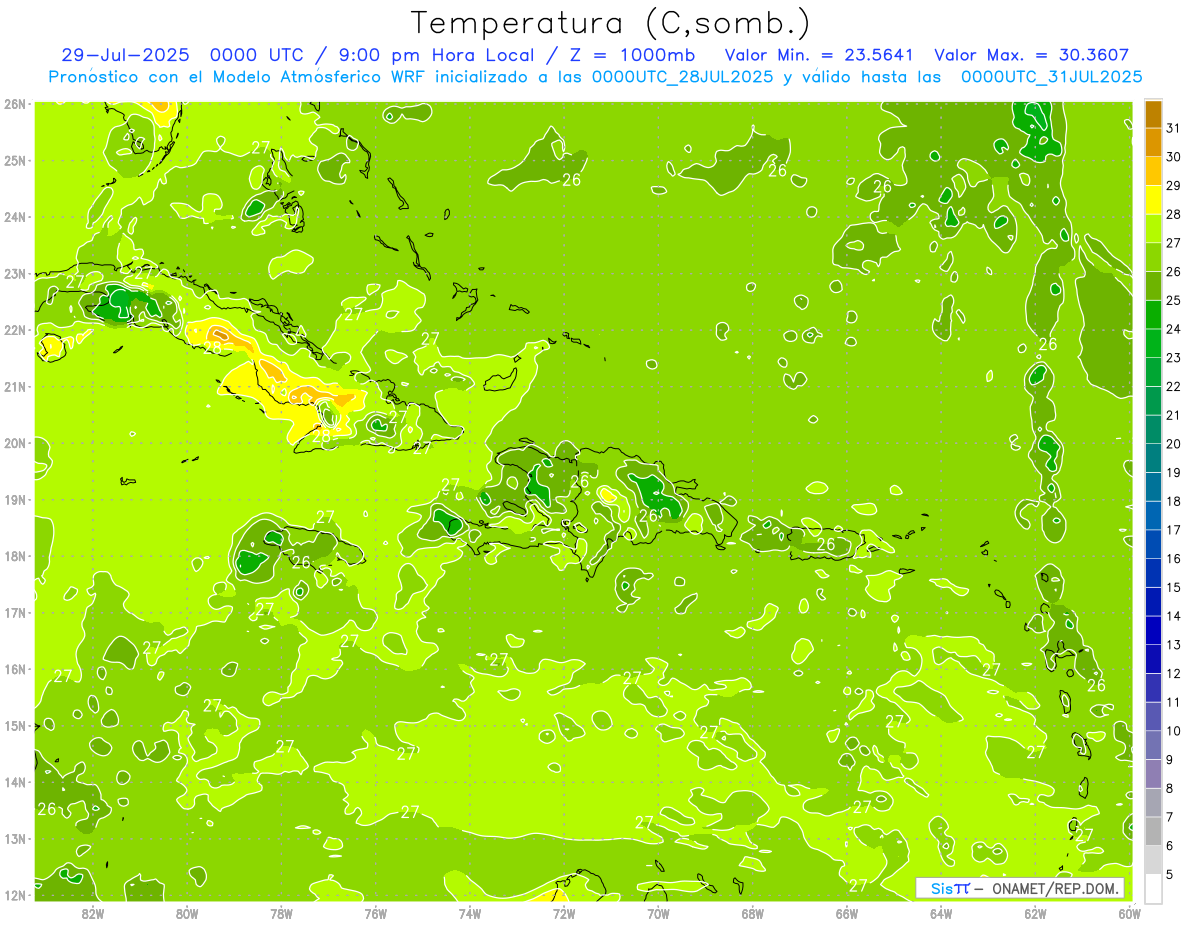Click the 23N latitude axis label
The image size is (1200, 927).
tap(15, 273)
